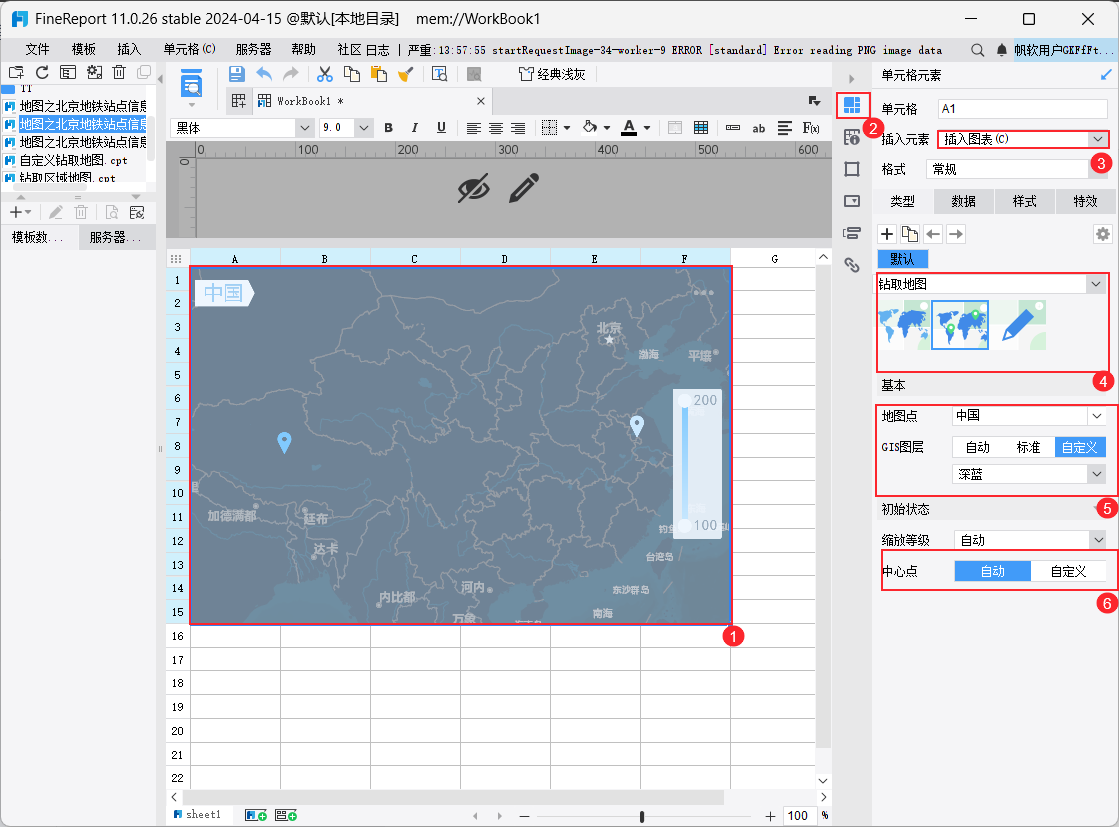The image size is (1119, 827).
Task: Switch to the 数据 tab
Action: pos(963,201)
